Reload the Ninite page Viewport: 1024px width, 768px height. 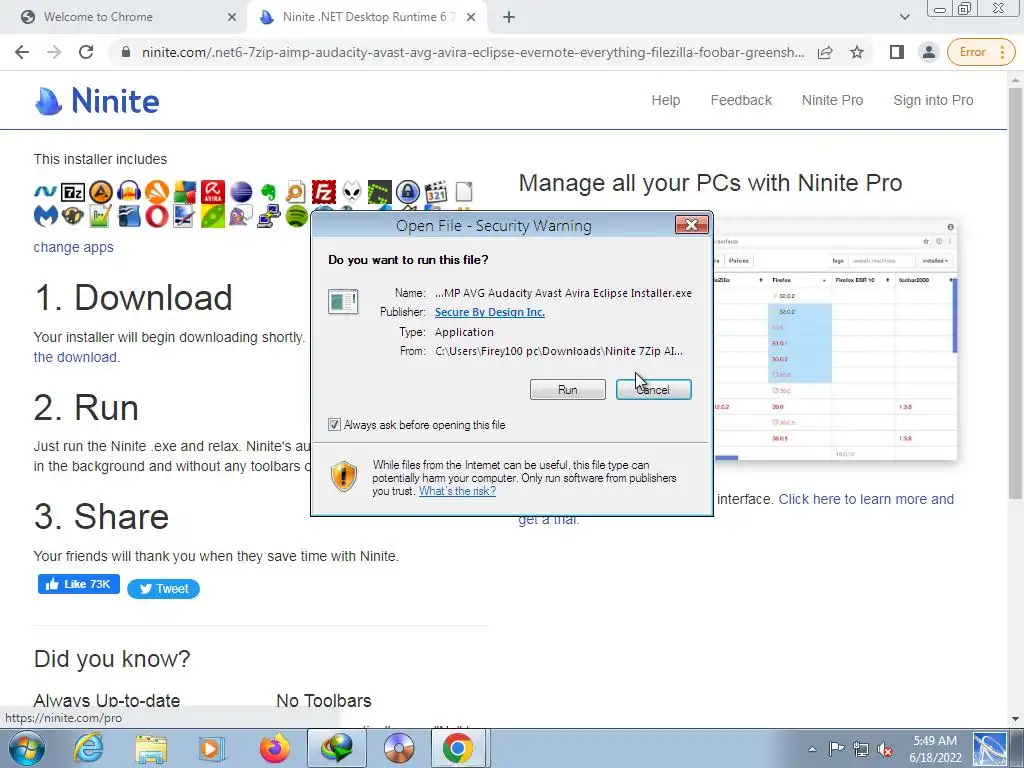coord(86,52)
